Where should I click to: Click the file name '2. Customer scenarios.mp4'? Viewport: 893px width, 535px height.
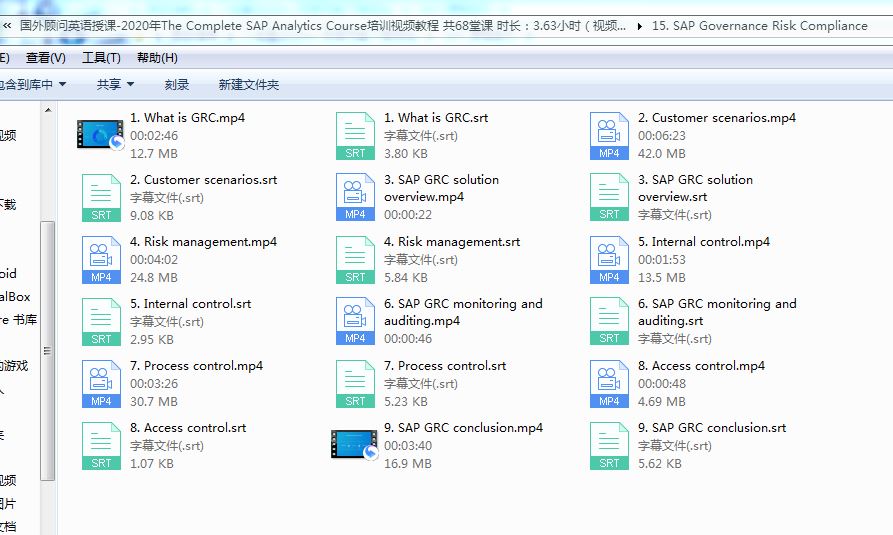point(717,118)
